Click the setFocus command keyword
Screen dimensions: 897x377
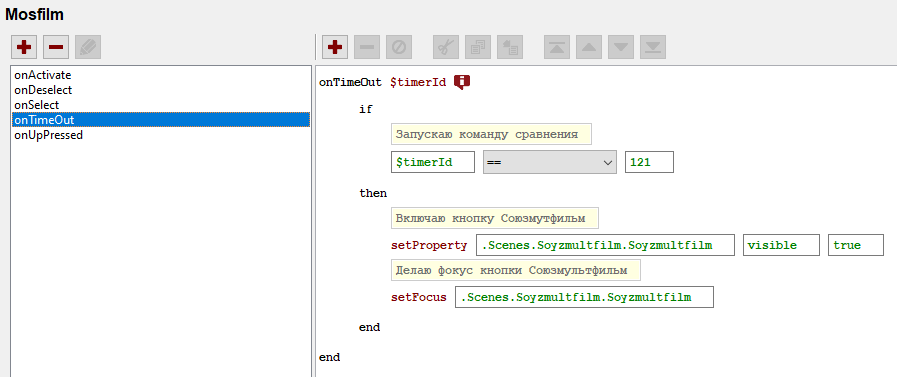419,297
